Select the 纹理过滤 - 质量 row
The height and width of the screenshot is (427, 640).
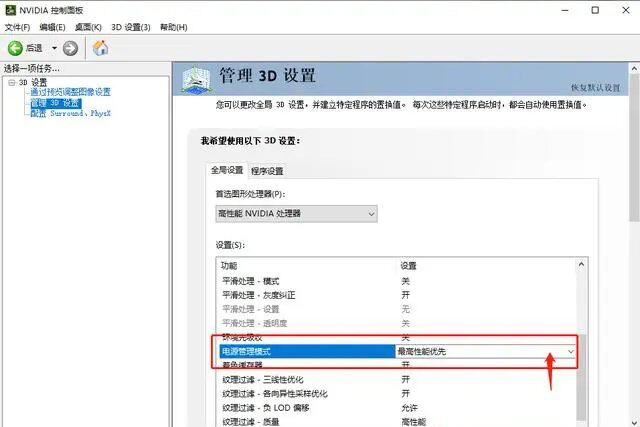(x=396, y=421)
